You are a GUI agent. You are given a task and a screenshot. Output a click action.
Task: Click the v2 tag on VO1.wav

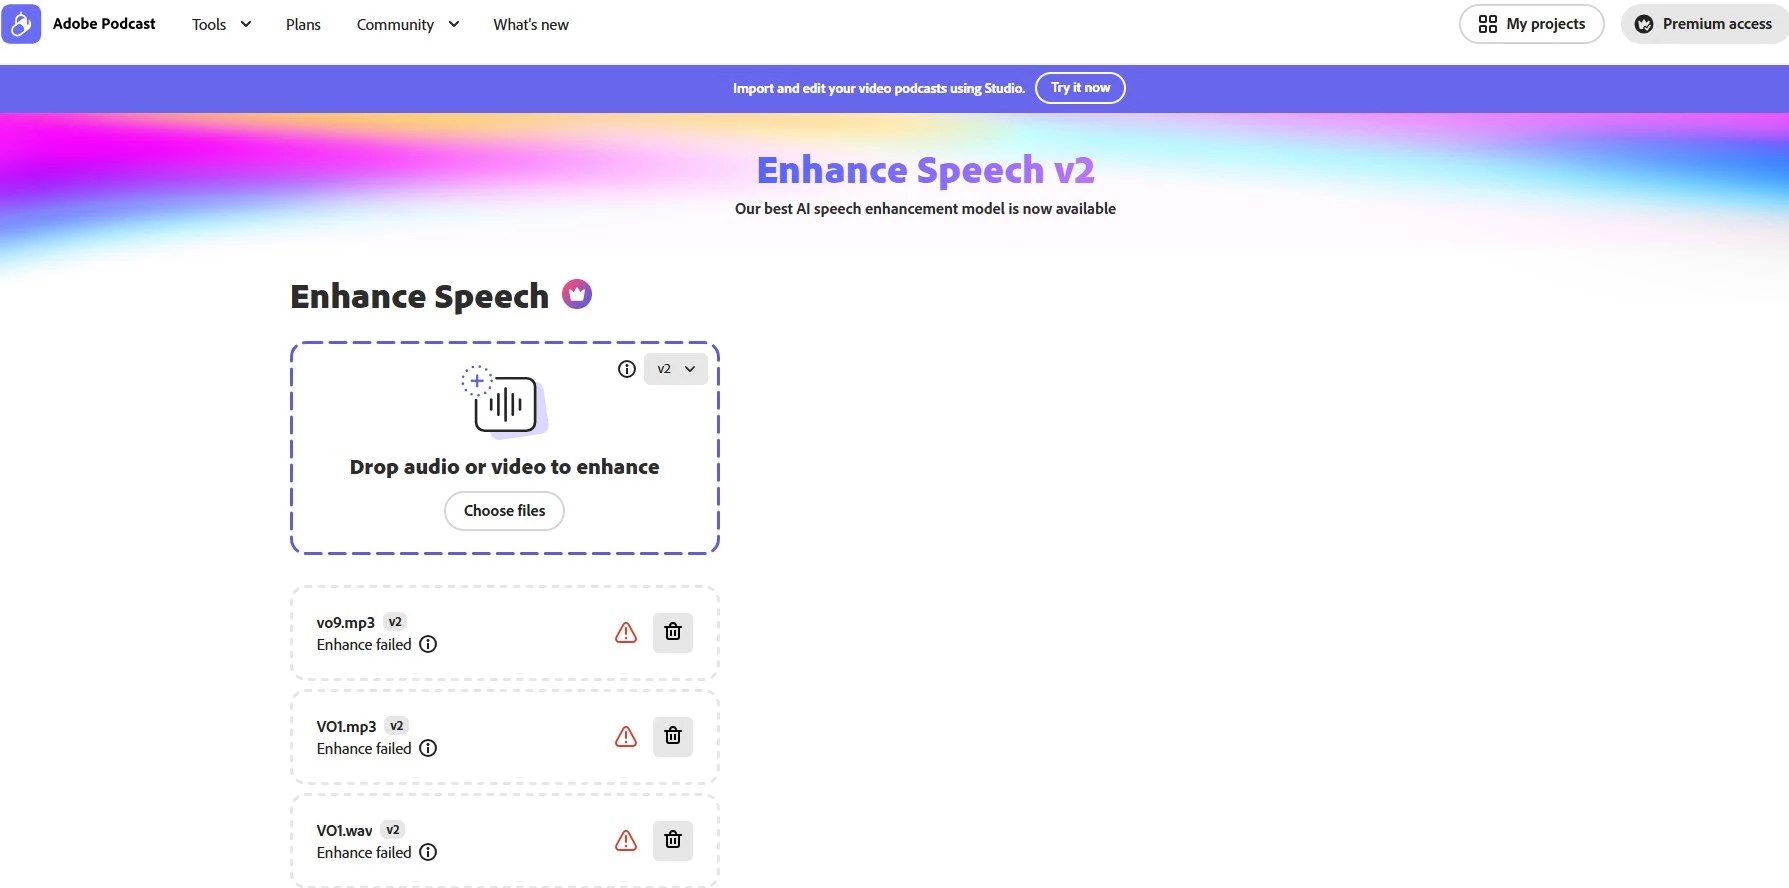click(393, 830)
